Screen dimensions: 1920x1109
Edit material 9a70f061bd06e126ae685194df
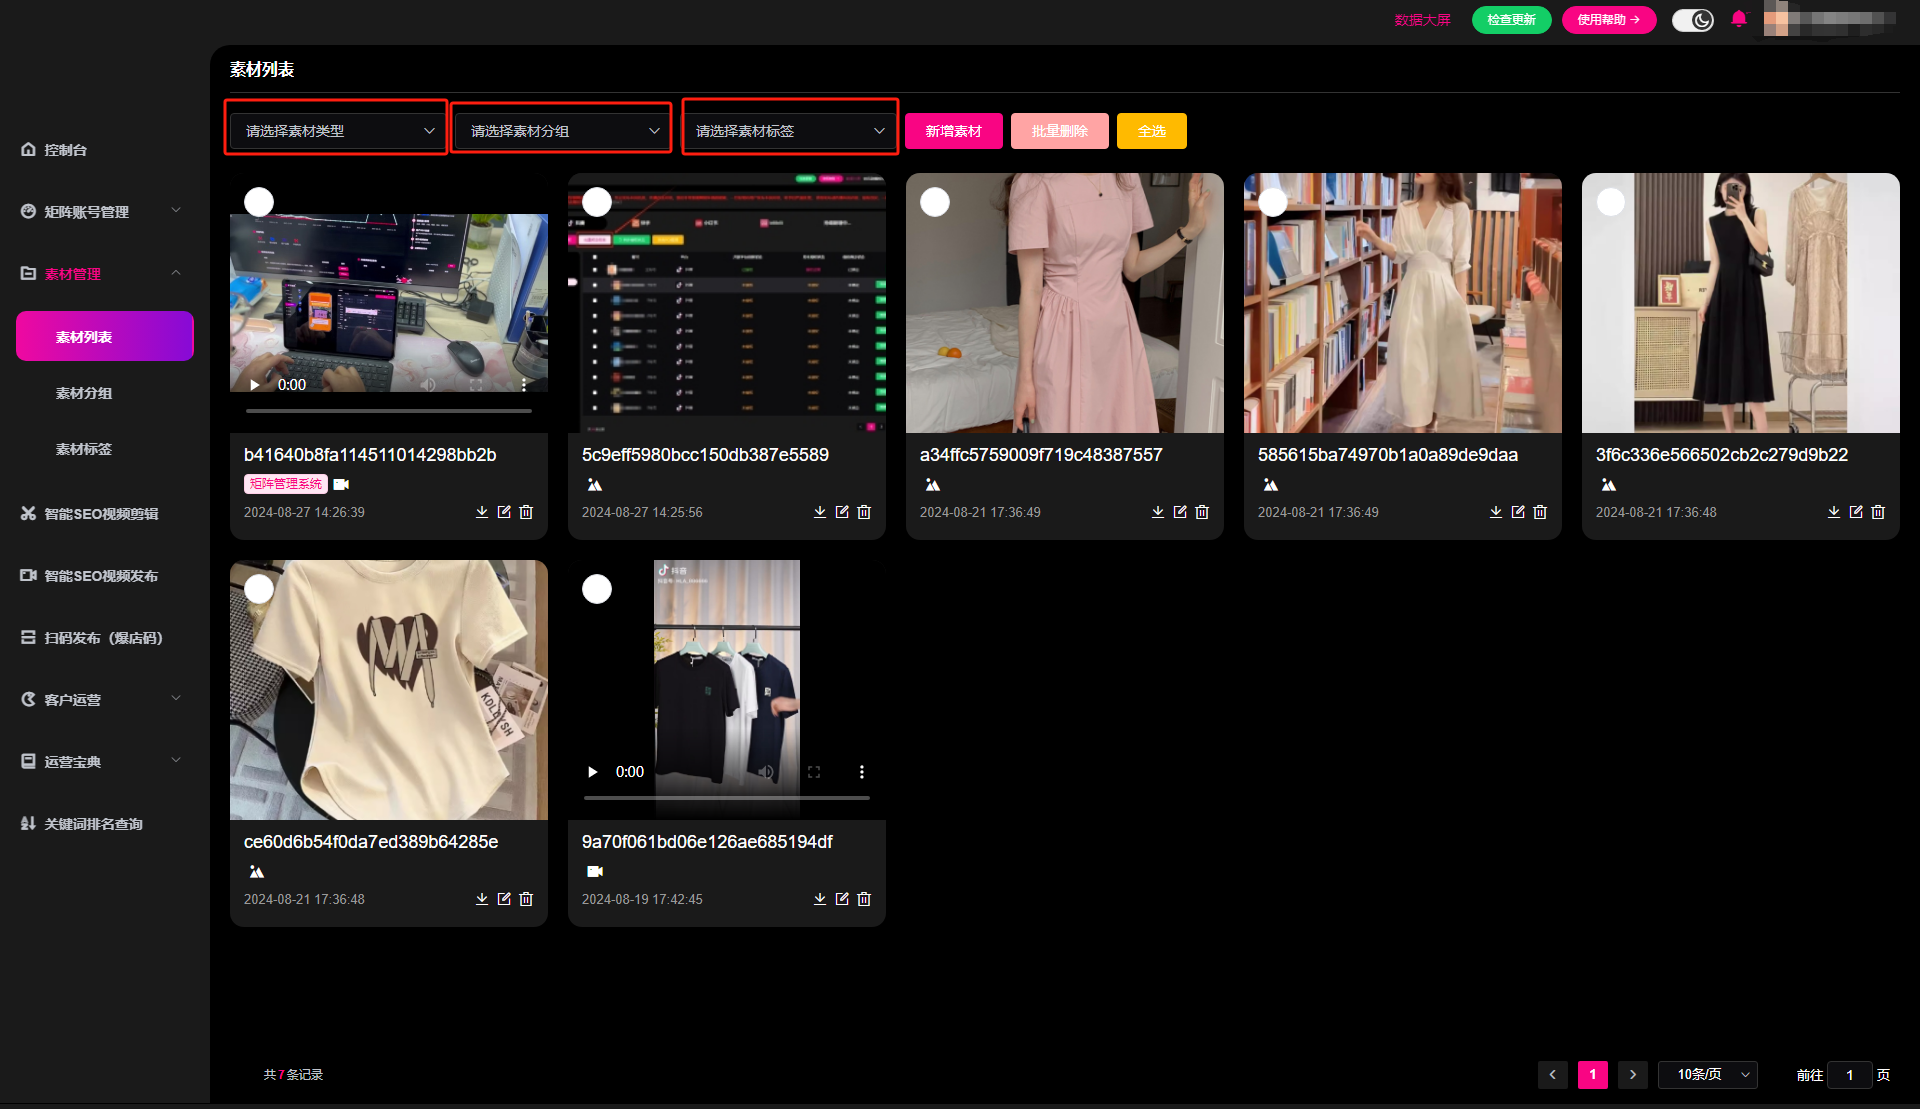click(x=842, y=899)
